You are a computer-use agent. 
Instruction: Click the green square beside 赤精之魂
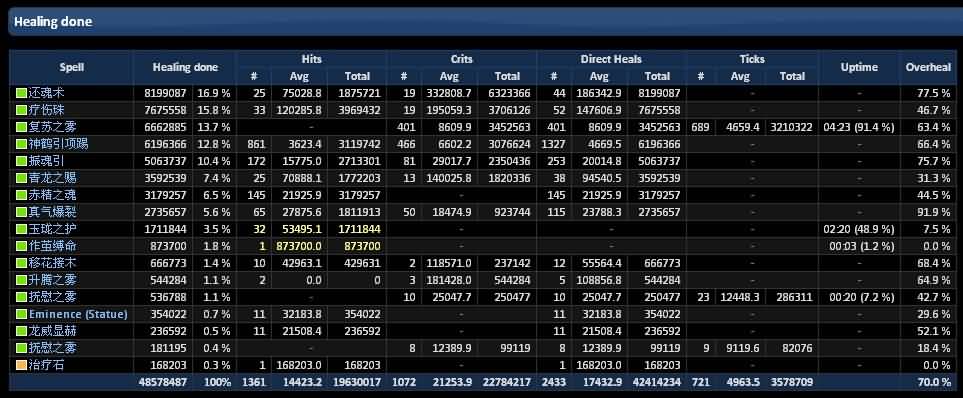[21, 195]
